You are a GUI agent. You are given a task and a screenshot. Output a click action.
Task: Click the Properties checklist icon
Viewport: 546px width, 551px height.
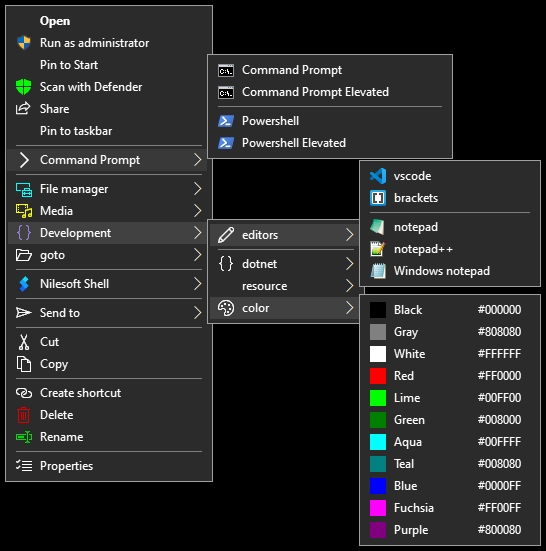coord(24,466)
